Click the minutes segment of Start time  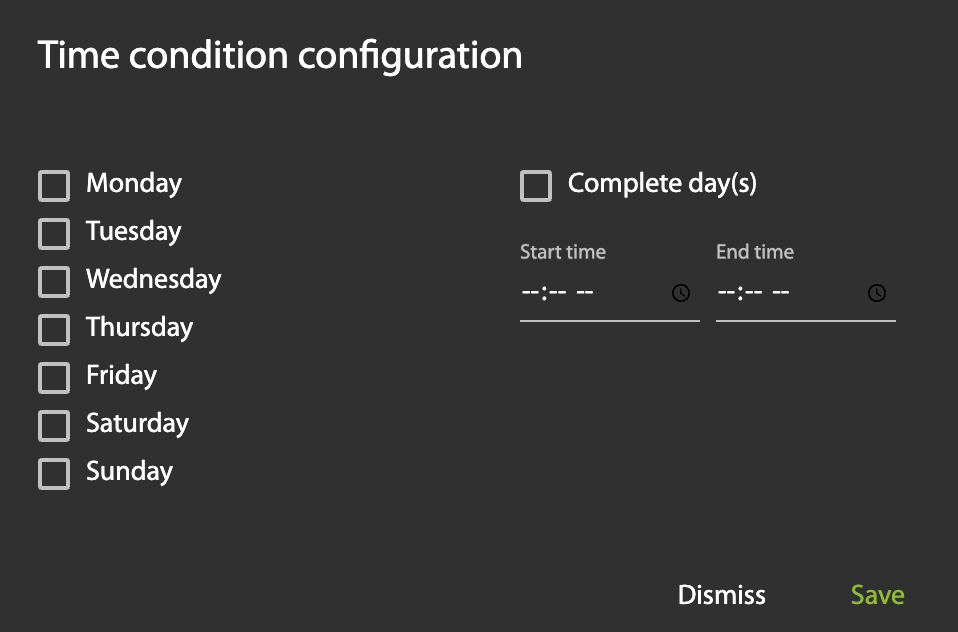tap(558, 293)
